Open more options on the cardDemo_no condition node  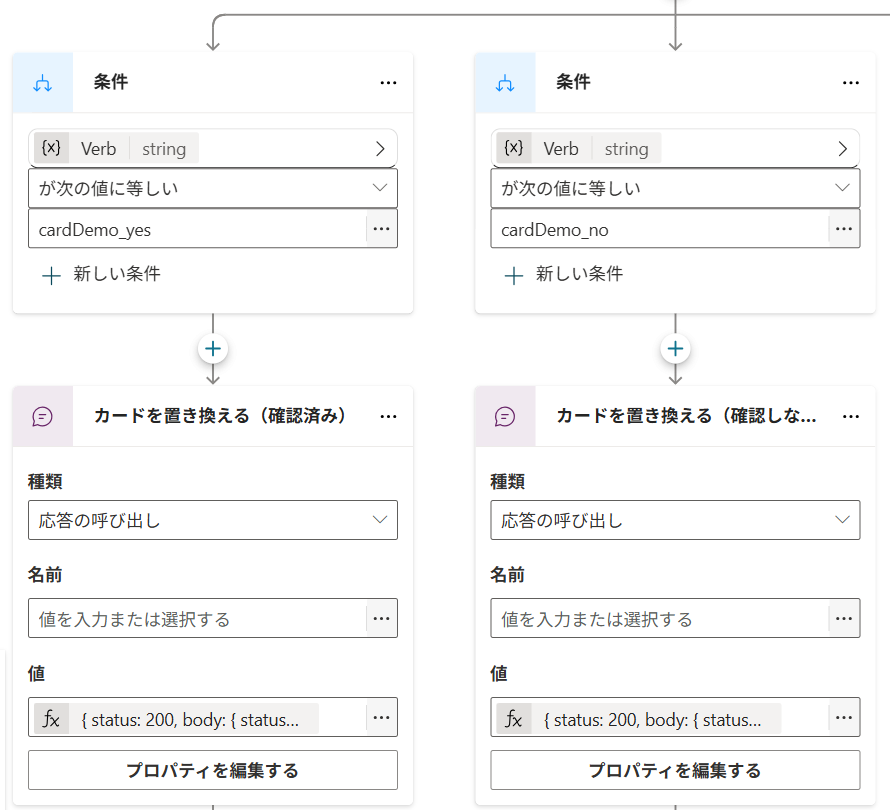tap(851, 83)
